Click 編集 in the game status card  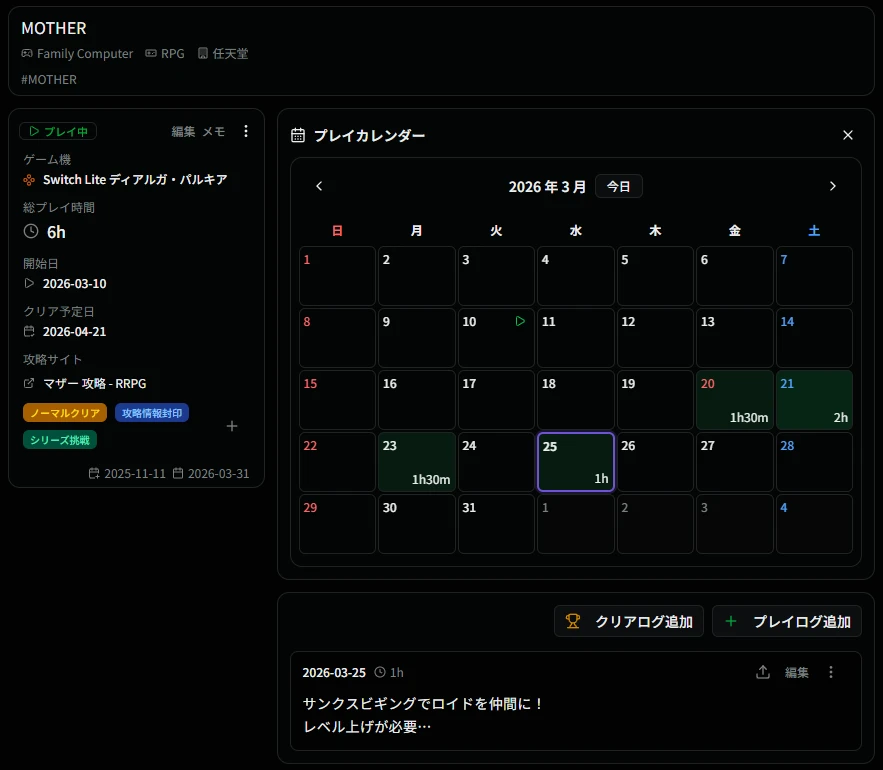183,131
